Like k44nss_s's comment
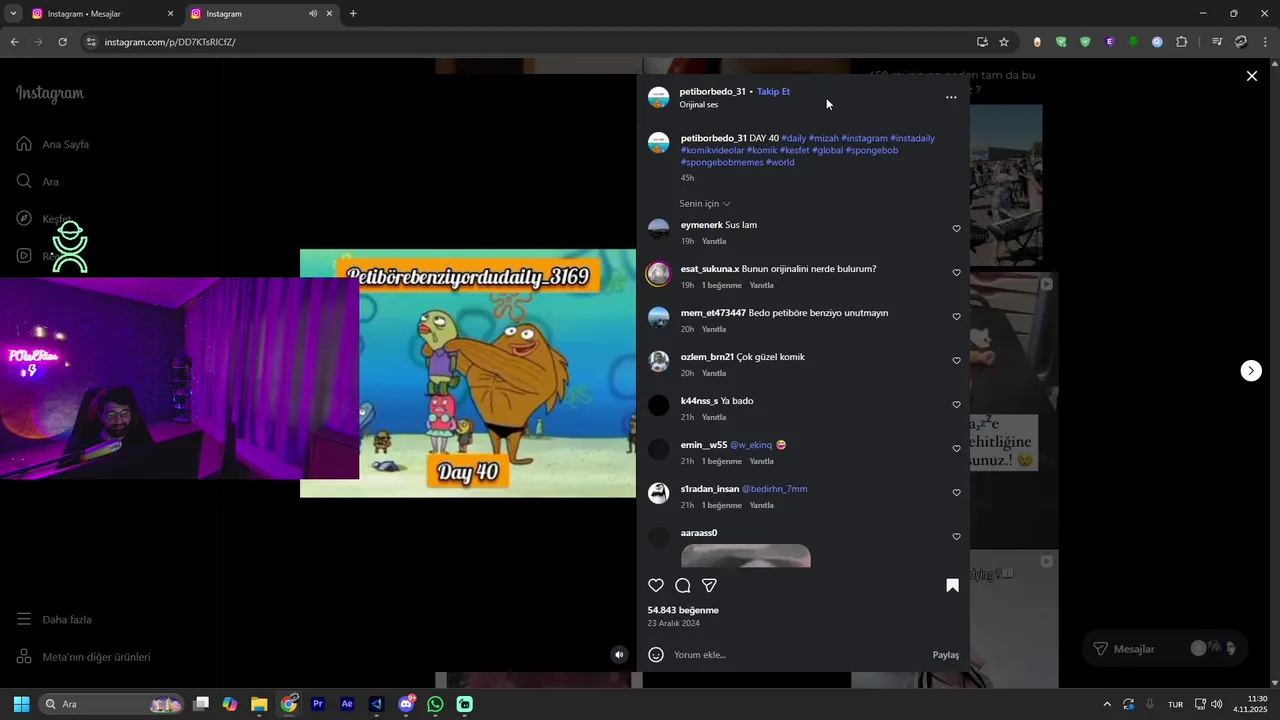 [x=956, y=405]
